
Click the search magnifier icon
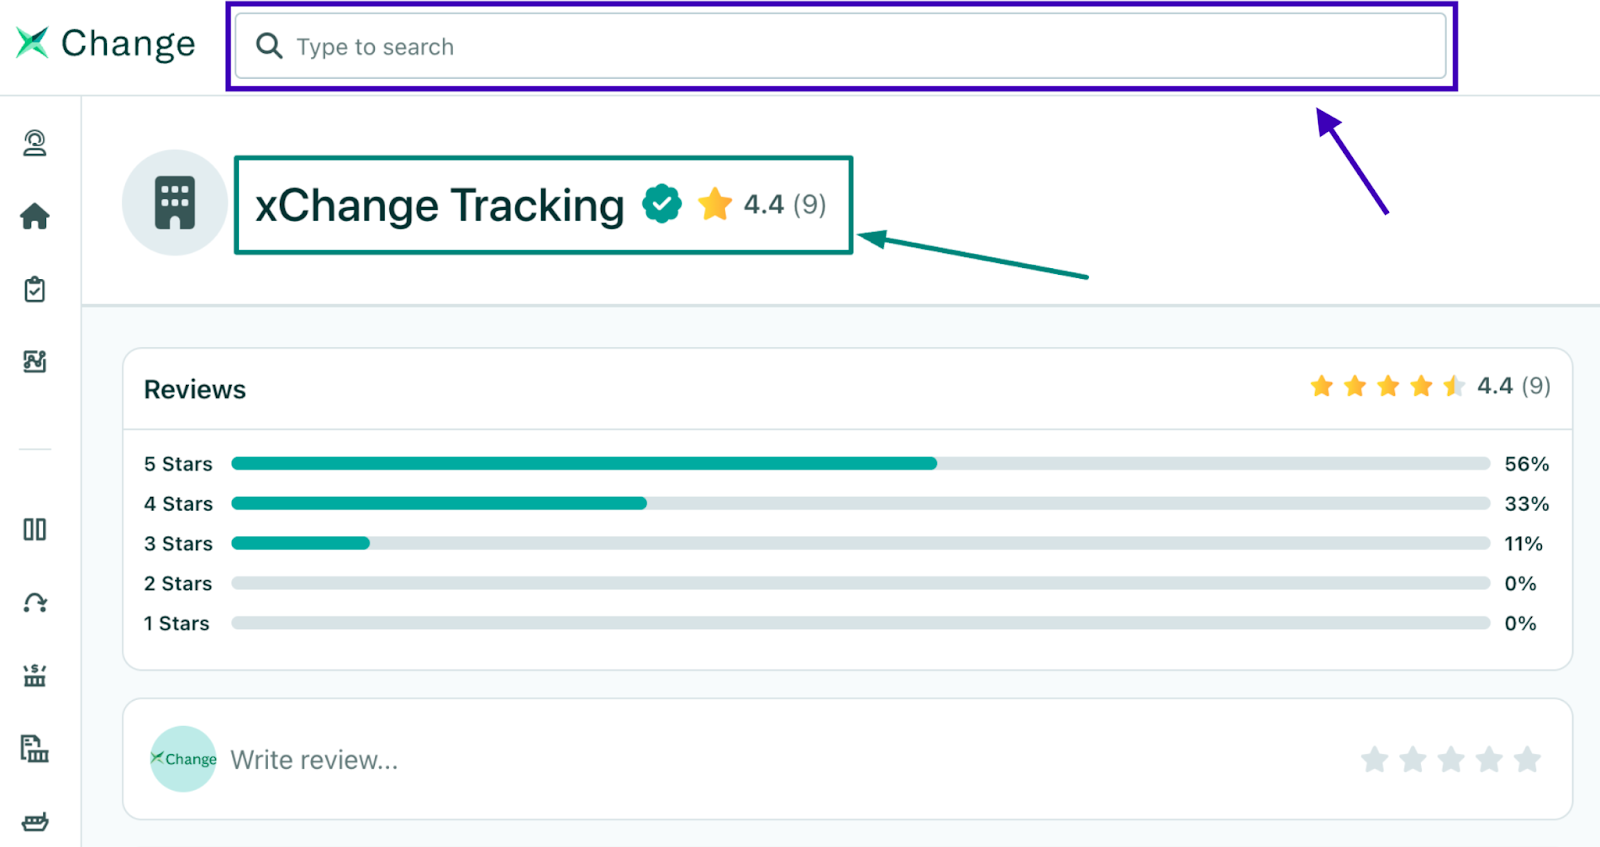(x=269, y=46)
